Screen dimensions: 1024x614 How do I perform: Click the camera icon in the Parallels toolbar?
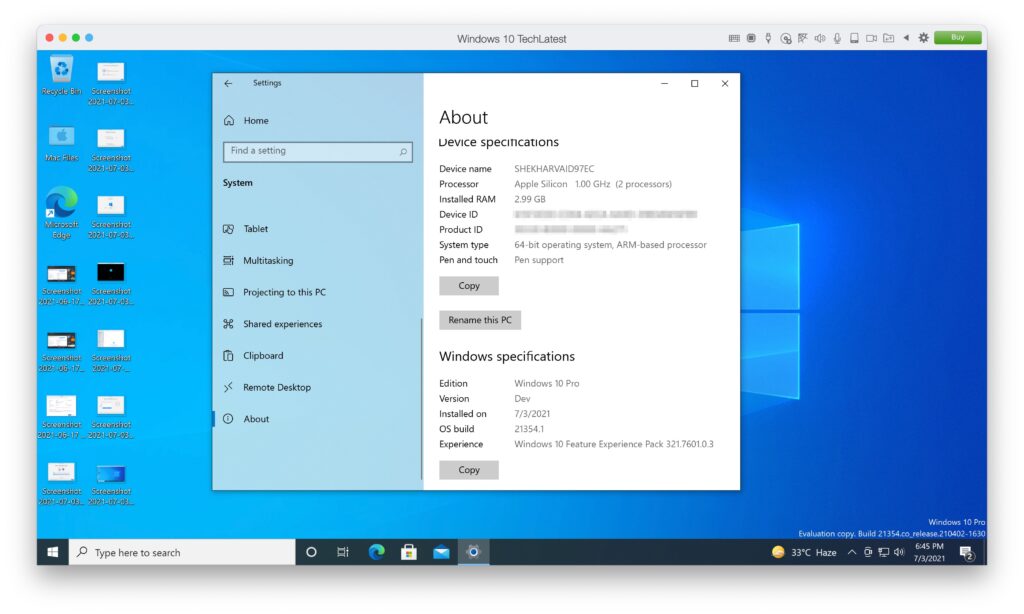click(870, 37)
